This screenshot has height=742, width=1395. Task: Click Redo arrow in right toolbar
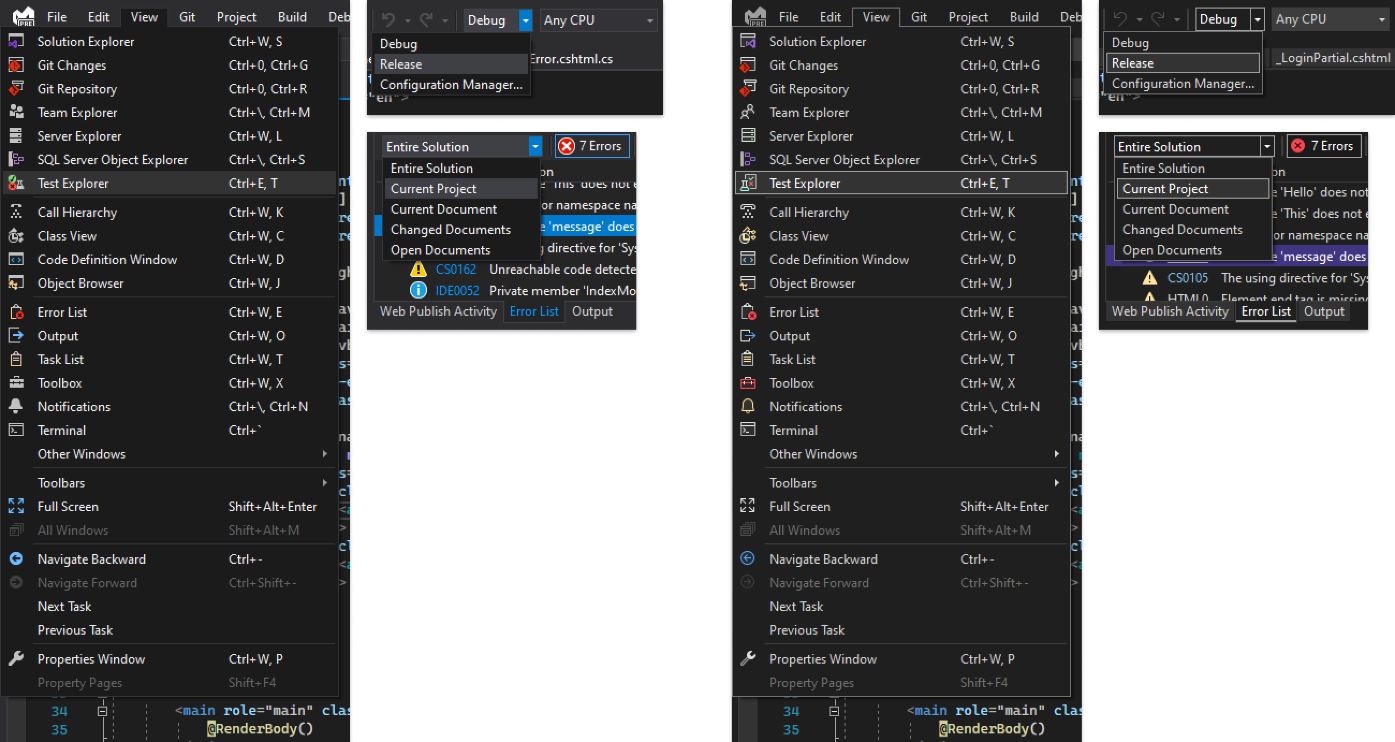(1157, 19)
